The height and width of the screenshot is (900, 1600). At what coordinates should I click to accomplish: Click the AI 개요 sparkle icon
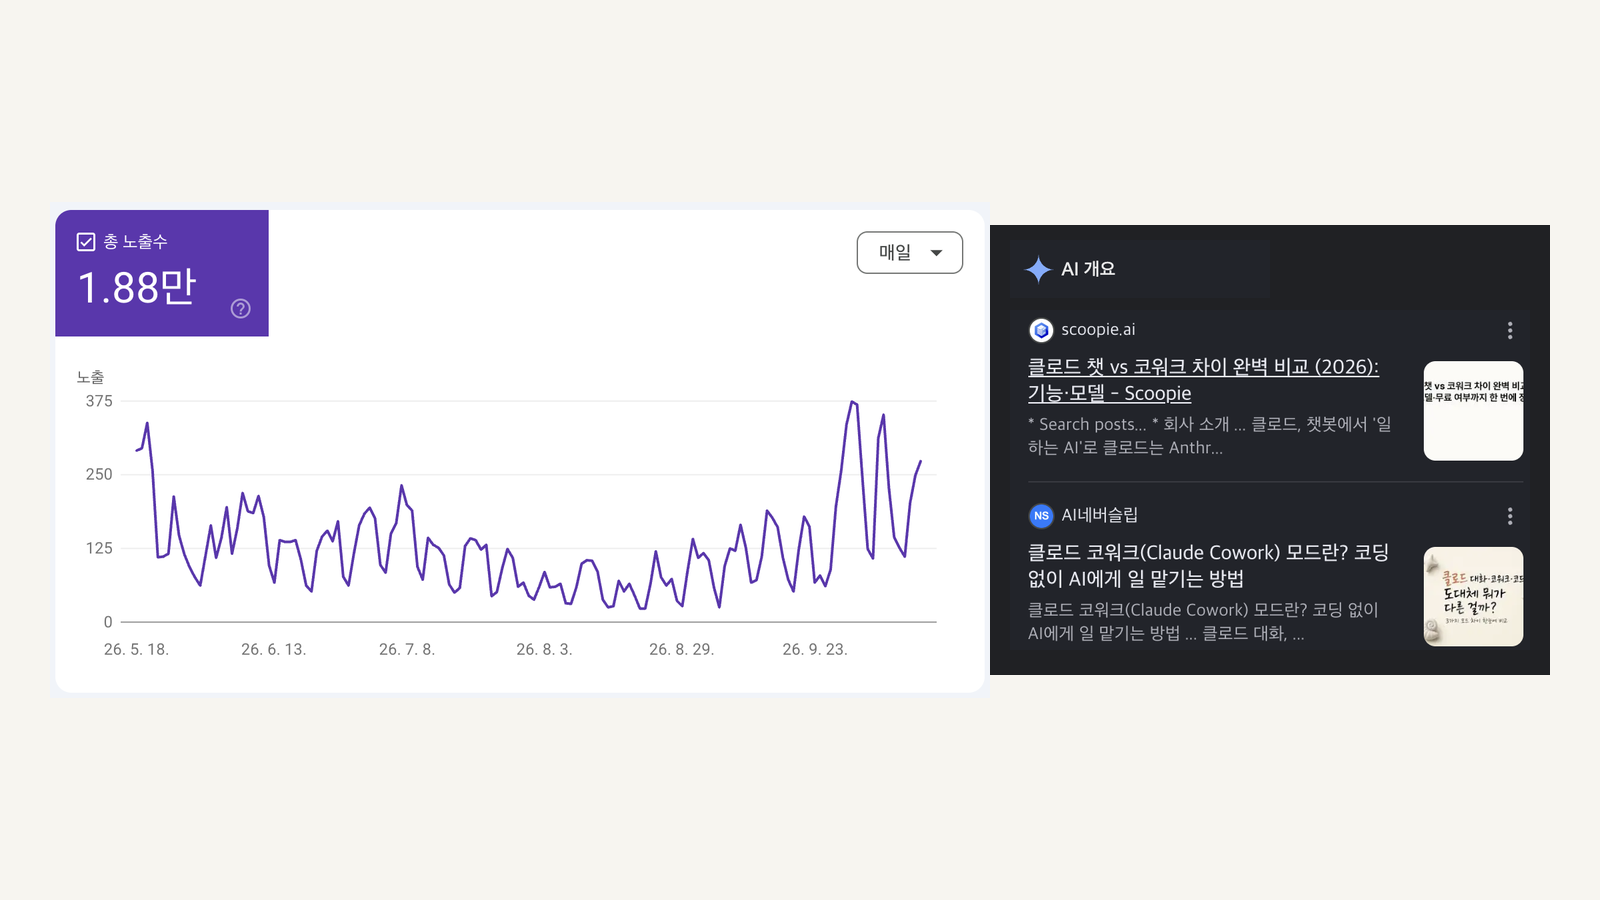point(1038,269)
